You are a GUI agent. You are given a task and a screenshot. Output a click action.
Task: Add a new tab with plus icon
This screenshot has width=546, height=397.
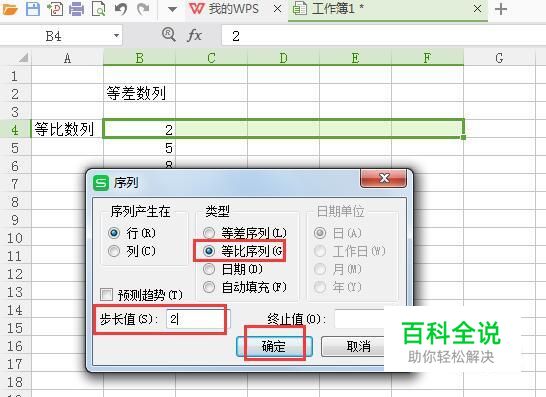[x=501, y=9]
